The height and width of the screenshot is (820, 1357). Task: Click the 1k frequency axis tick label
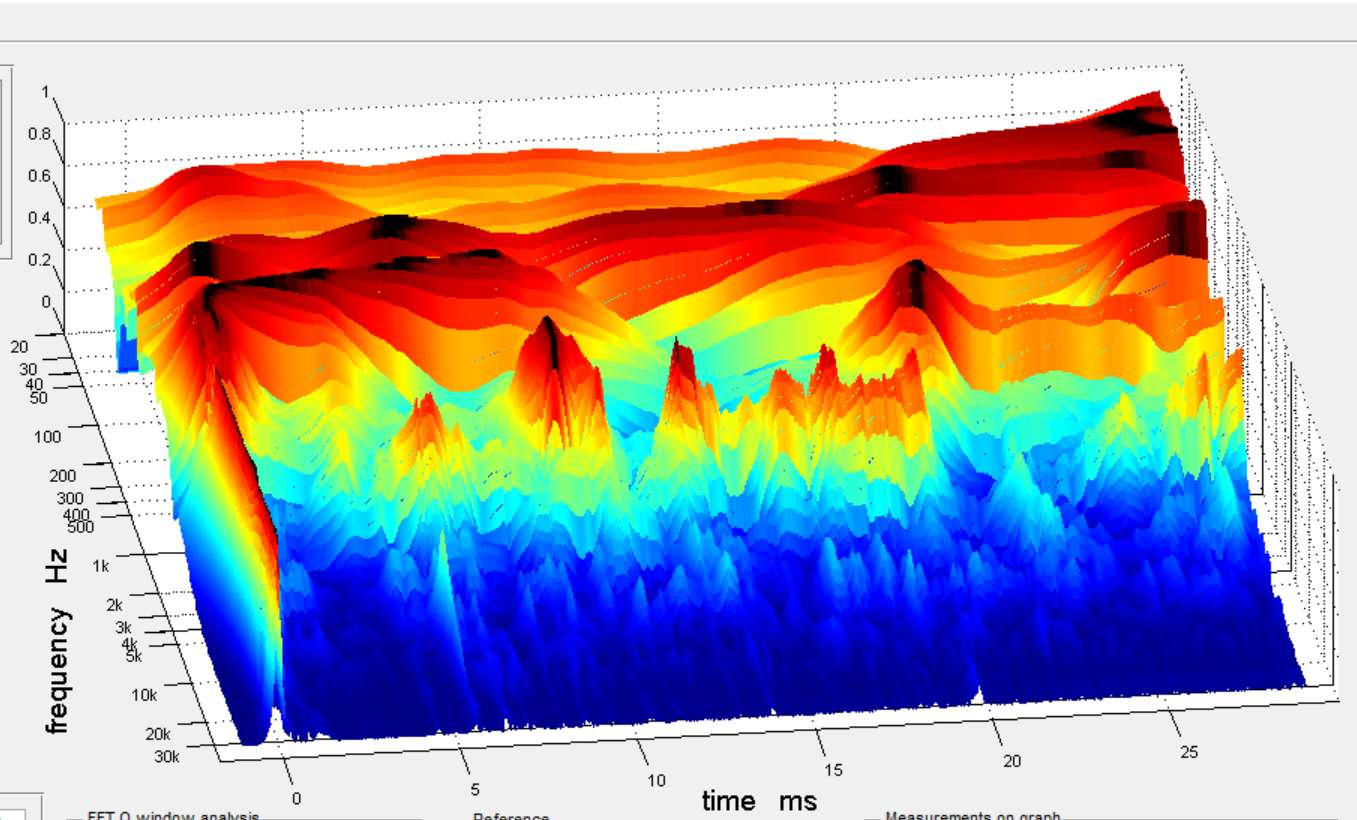point(104,567)
